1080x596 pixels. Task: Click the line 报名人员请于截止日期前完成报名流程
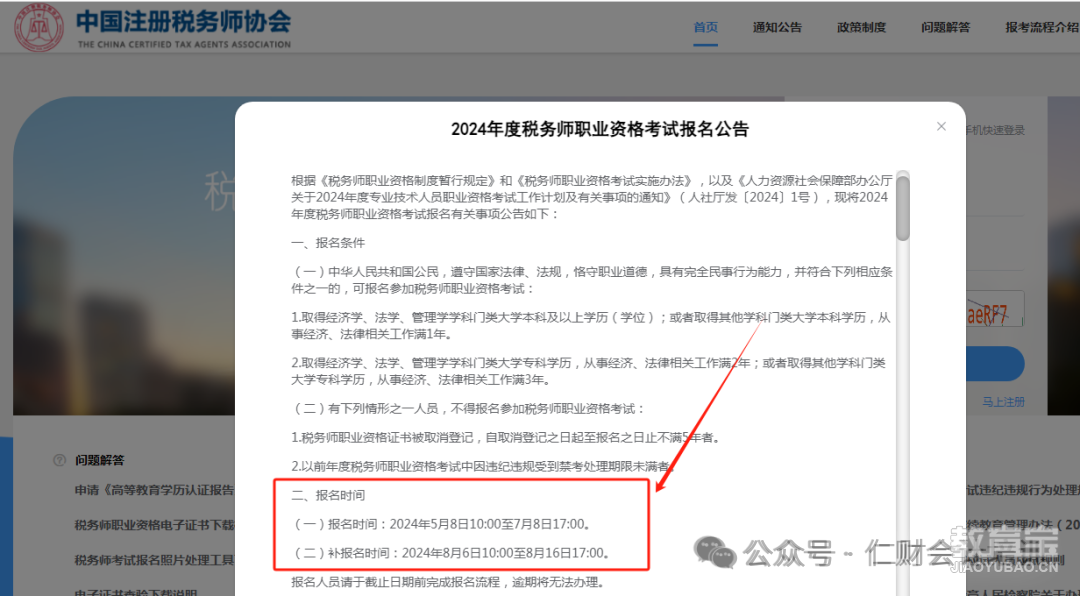[448, 583]
